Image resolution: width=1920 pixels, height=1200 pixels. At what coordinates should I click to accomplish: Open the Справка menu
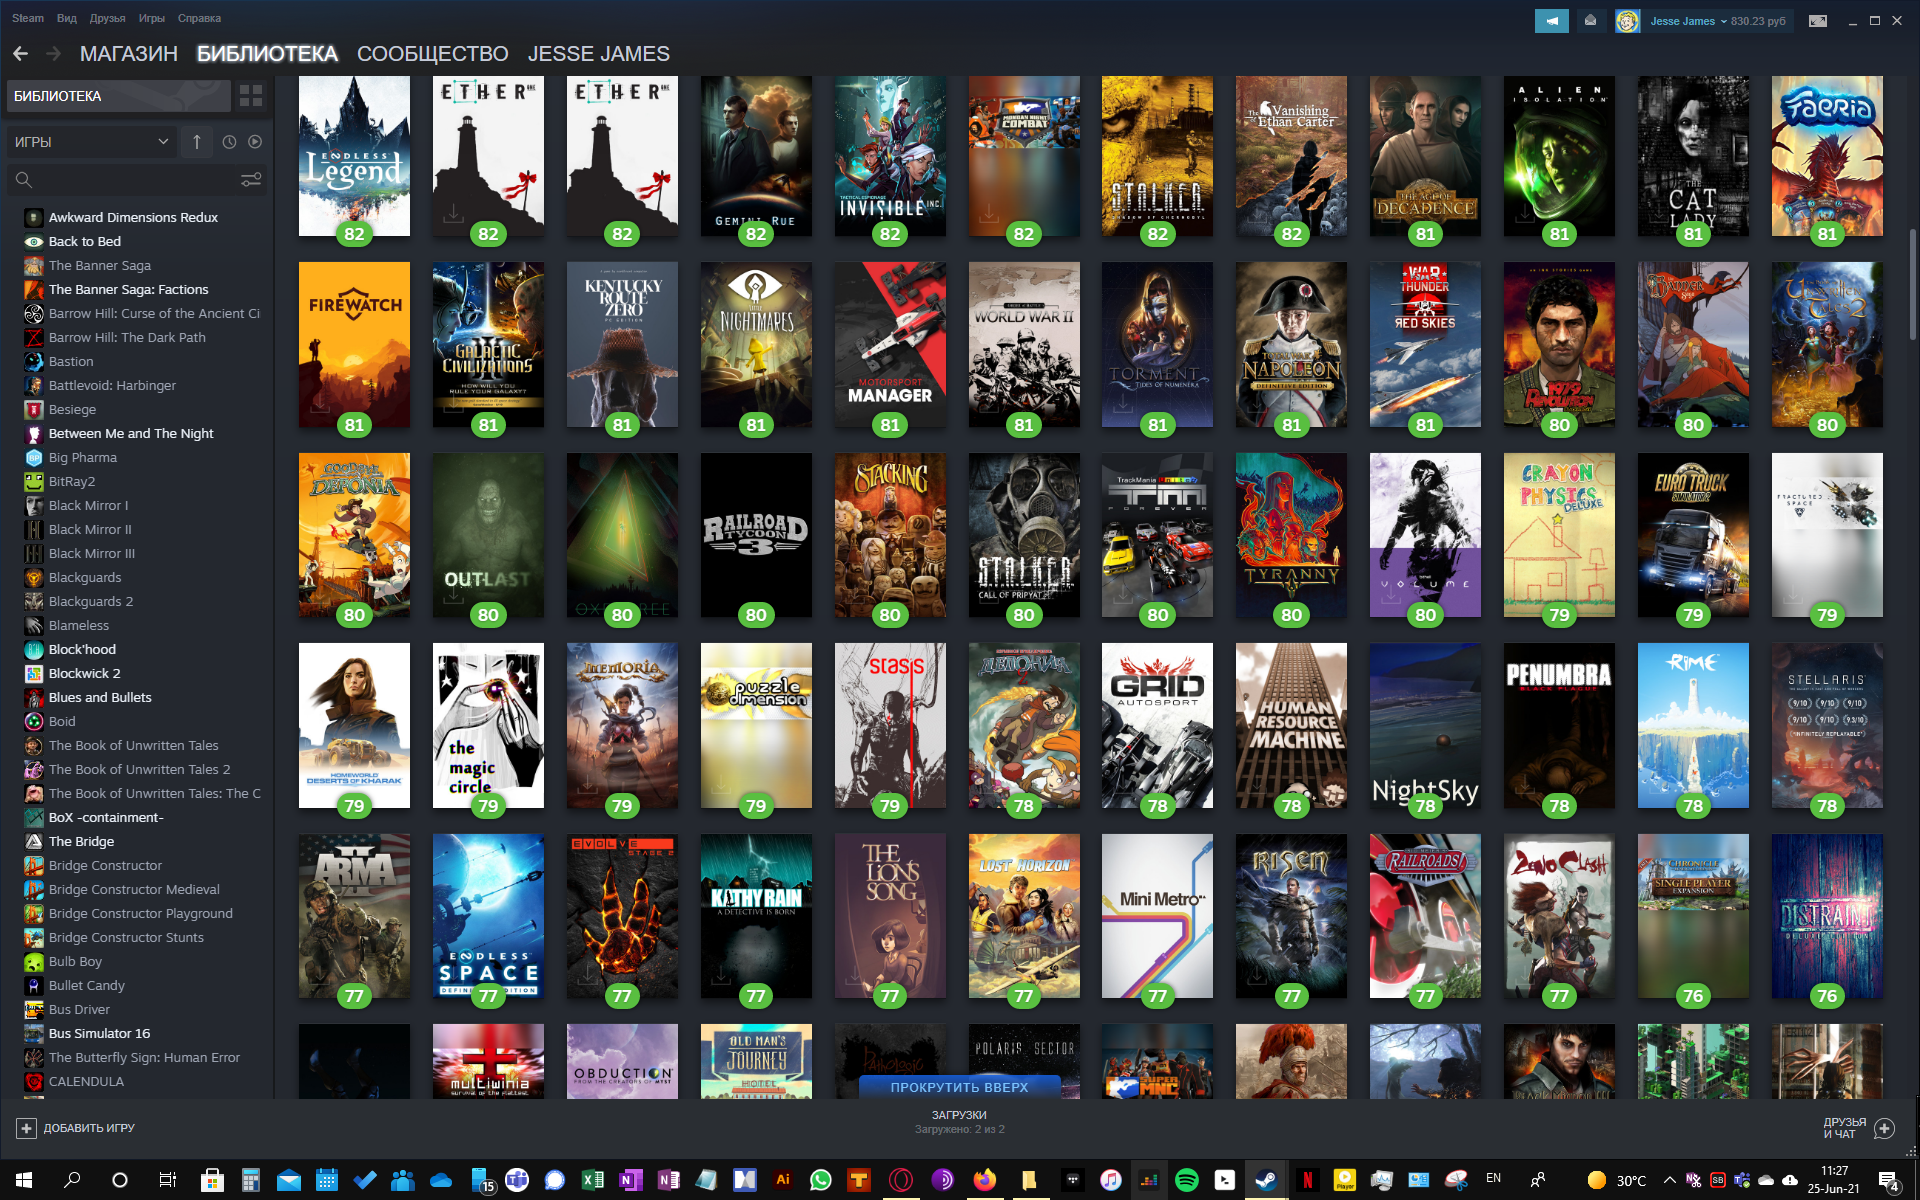click(x=199, y=18)
